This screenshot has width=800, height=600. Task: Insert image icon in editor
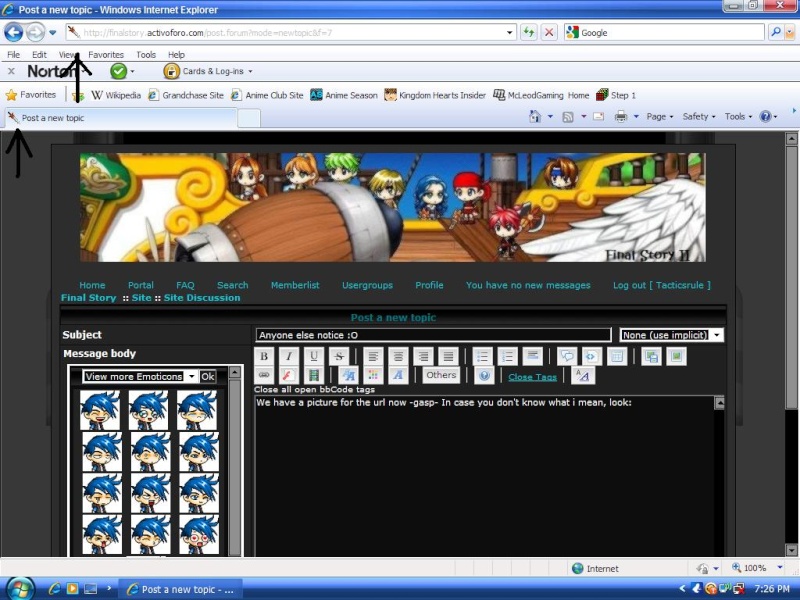coord(676,356)
